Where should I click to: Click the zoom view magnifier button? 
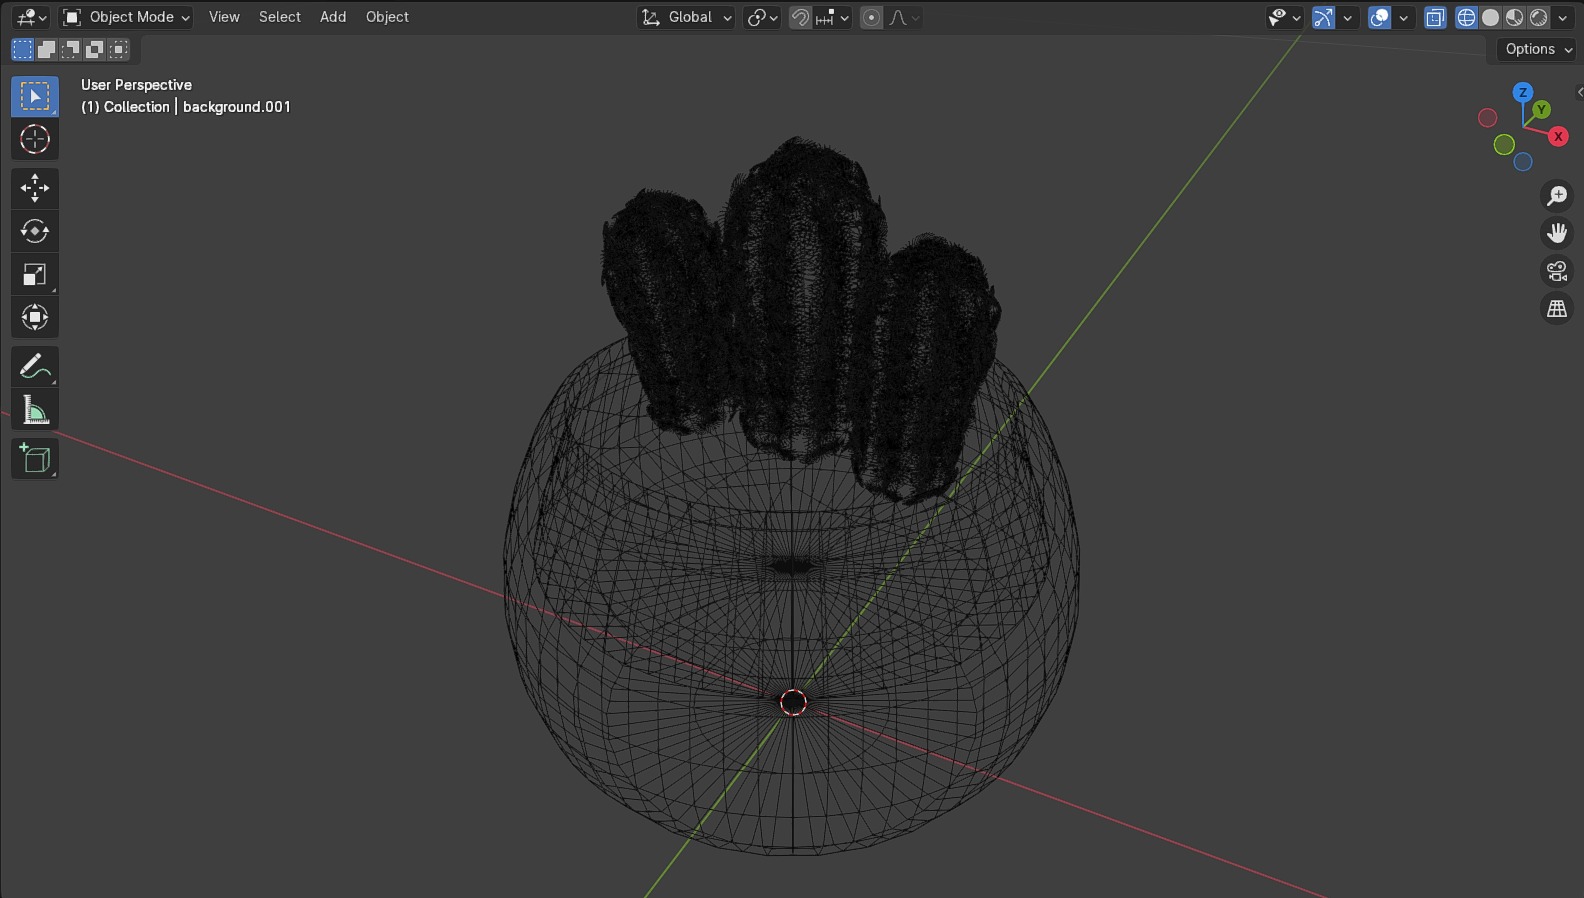1557,196
